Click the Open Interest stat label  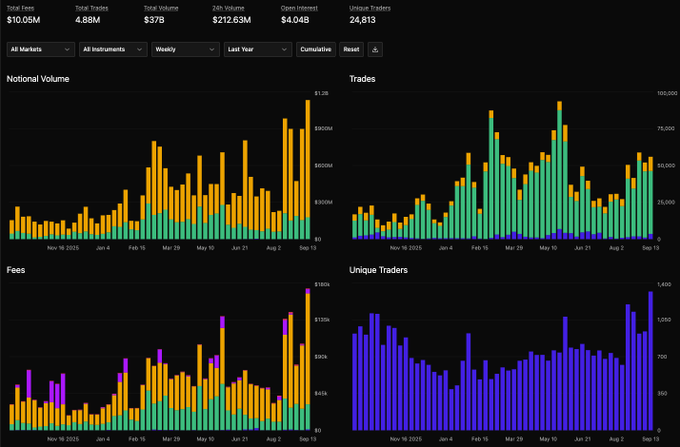pos(299,8)
